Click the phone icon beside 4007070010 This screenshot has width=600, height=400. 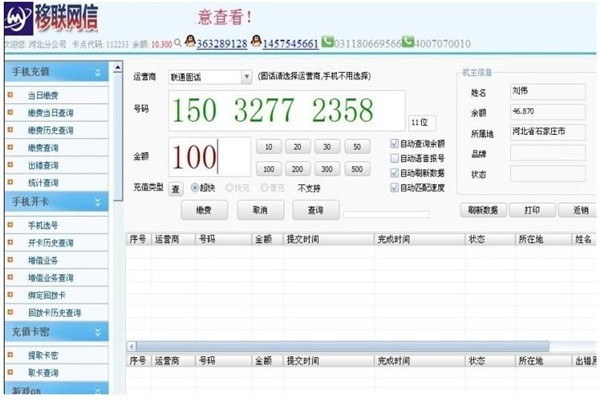(x=408, y=41)
